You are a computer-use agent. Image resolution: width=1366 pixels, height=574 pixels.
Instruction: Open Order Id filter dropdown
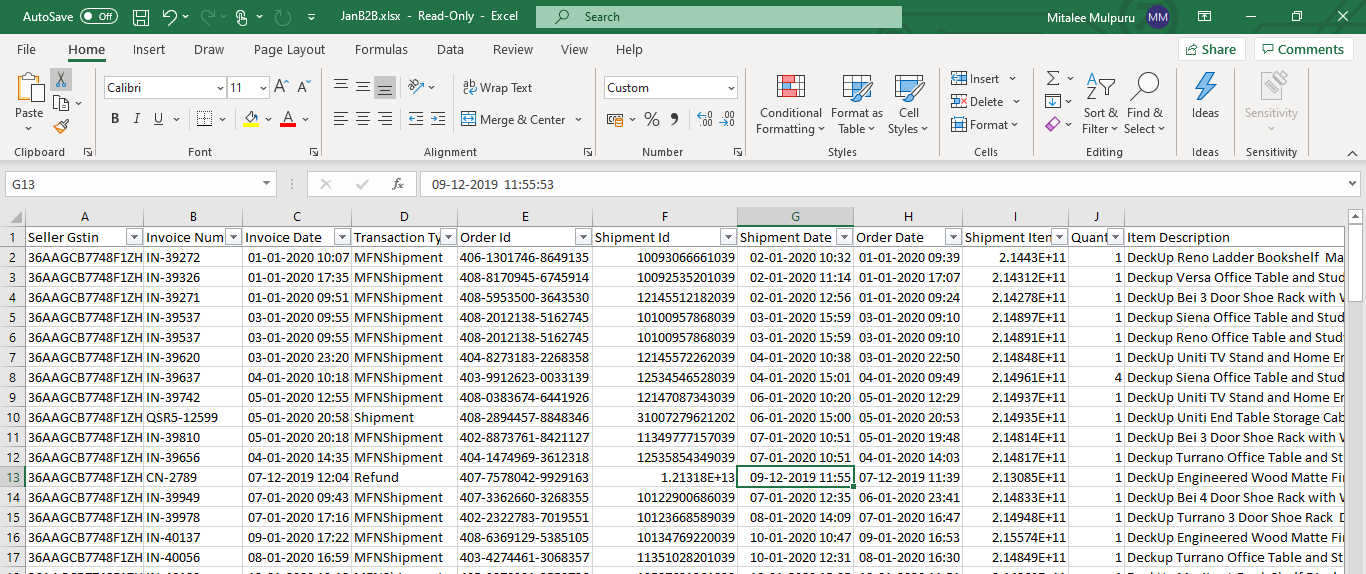(582, 237)
